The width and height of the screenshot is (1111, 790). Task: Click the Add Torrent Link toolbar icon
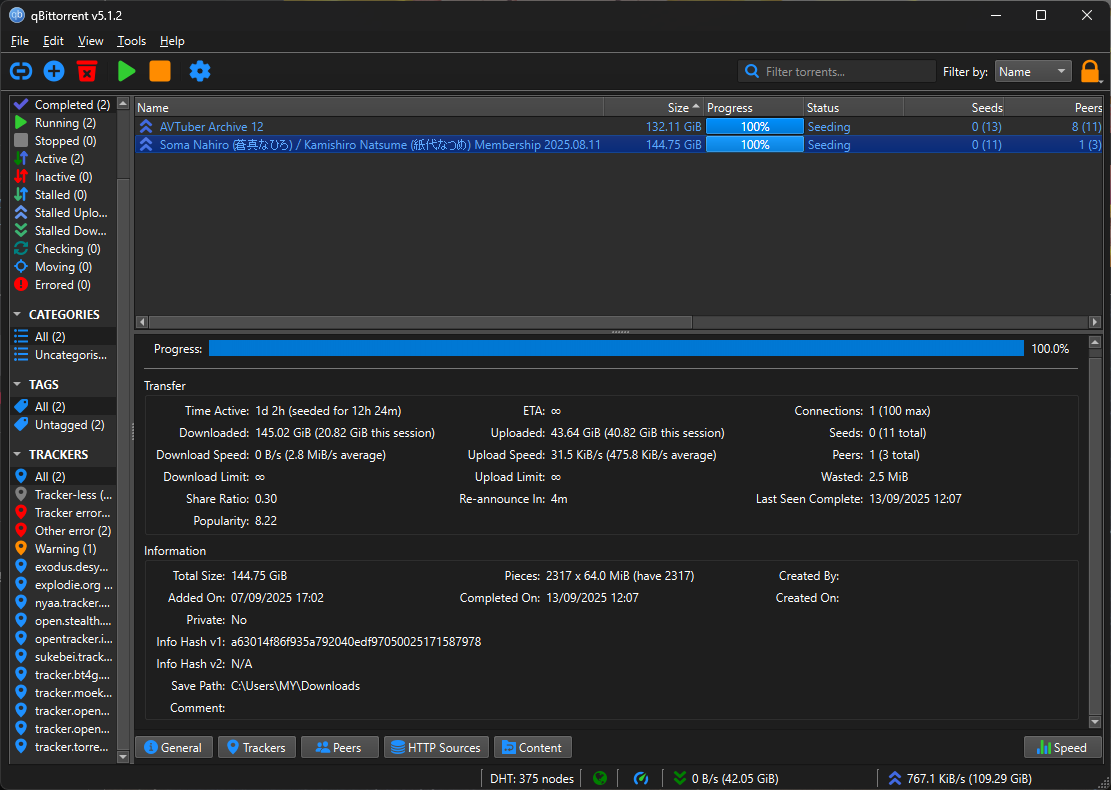coord(21,71)
